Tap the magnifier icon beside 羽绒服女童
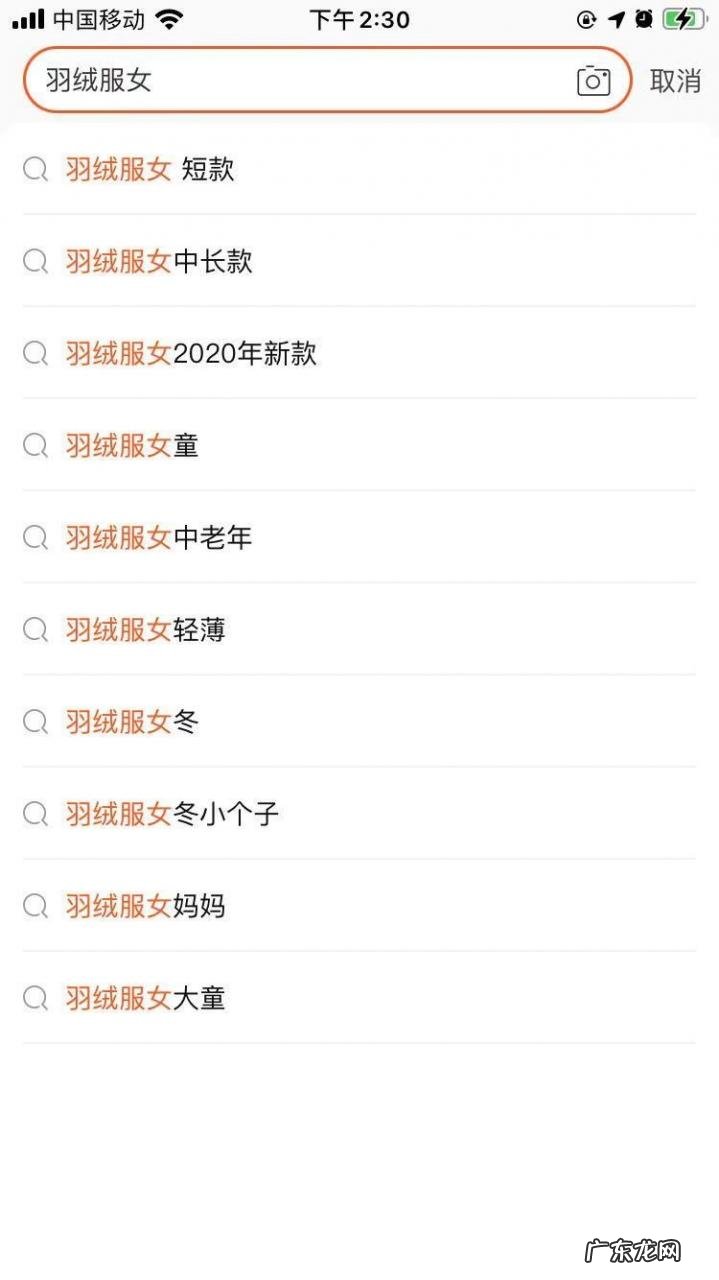 [35, 445]
